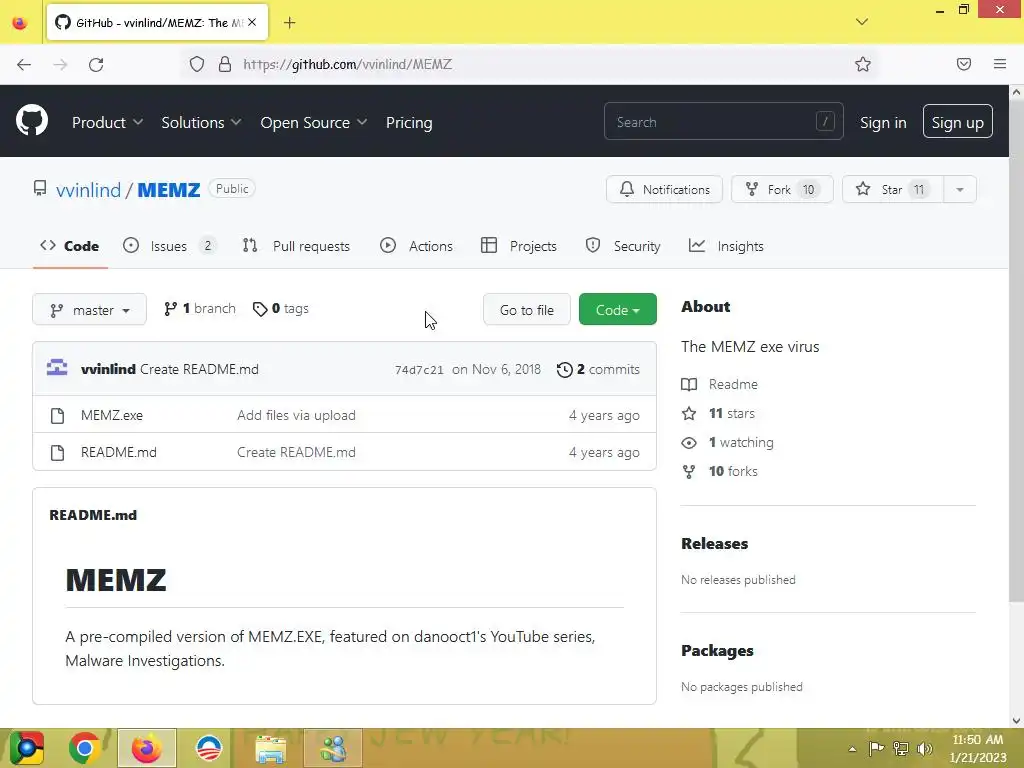Select the Code tab

(x=70, y=246)
